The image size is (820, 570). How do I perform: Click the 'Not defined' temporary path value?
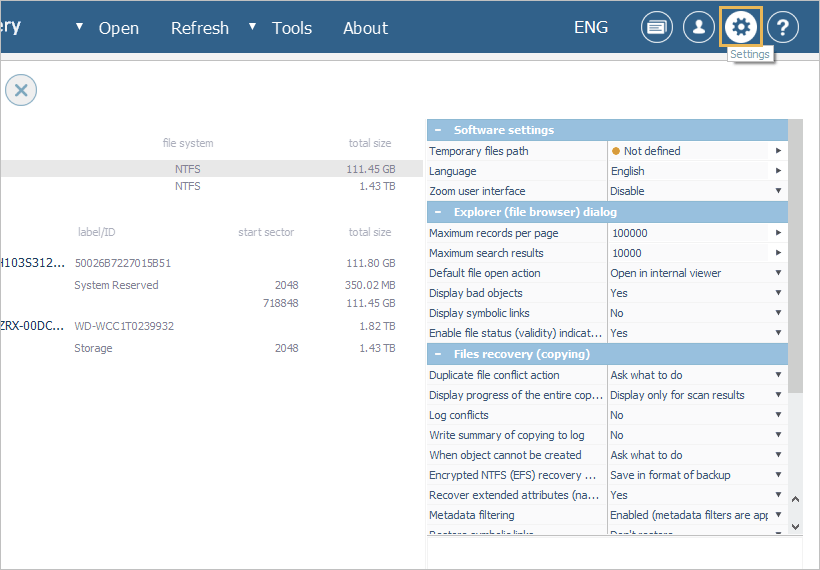click(652, 151)
